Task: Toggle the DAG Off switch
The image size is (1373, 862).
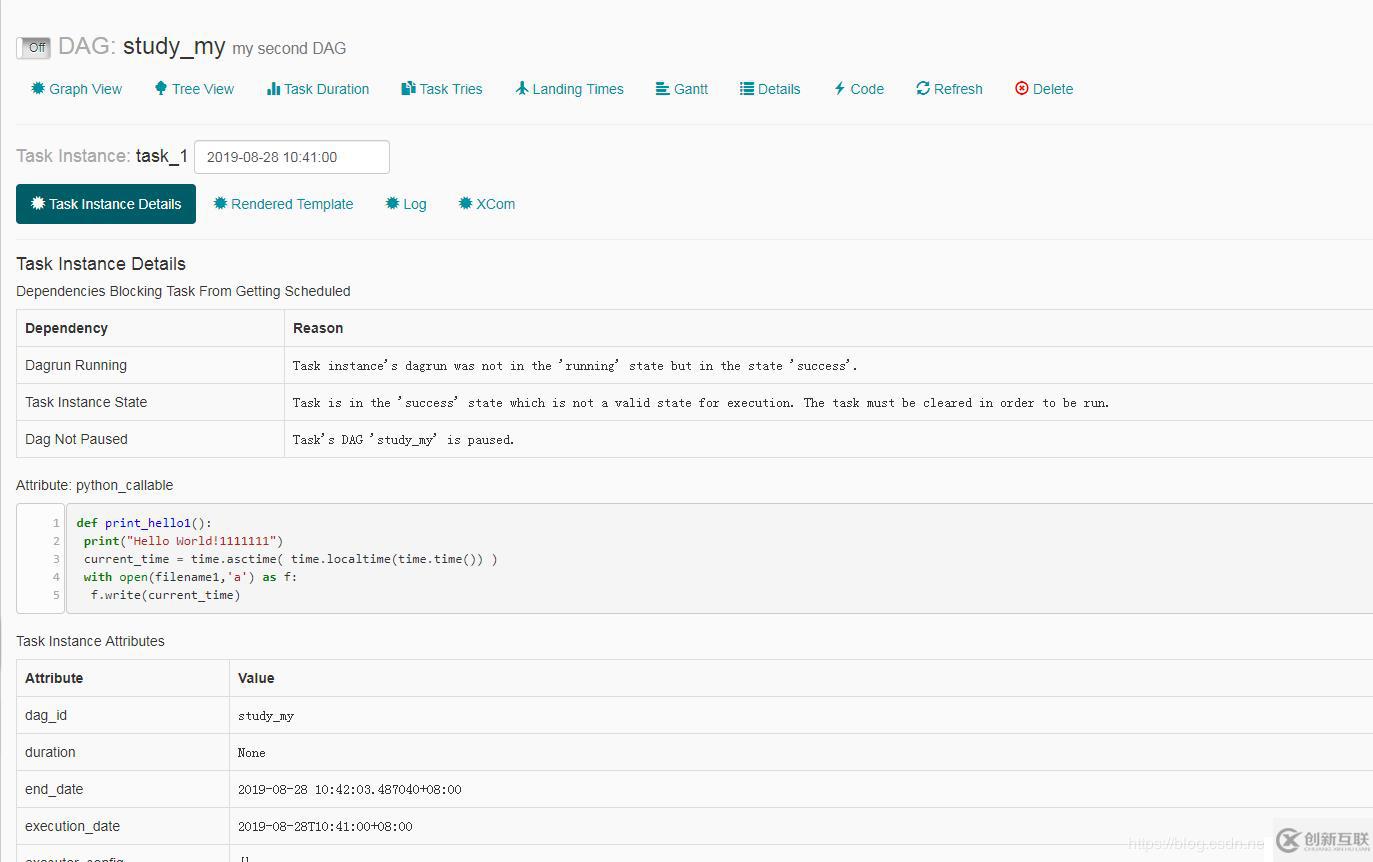Action: (34, 47)
